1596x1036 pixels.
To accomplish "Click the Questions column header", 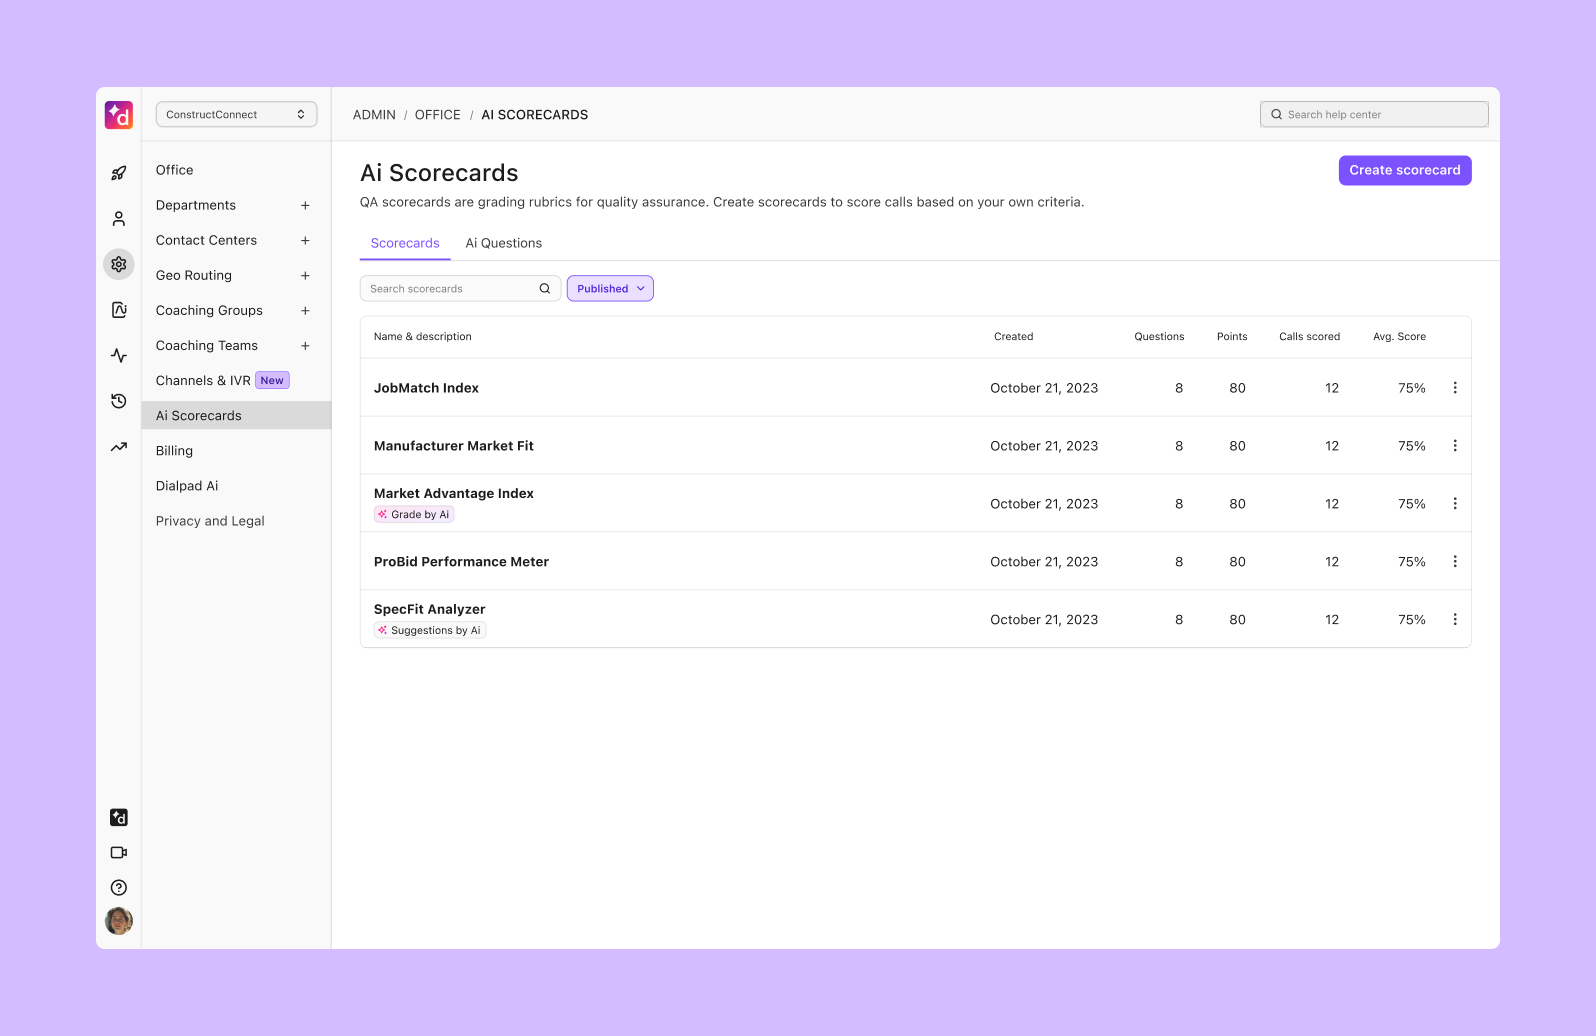I will (1159, 337).
